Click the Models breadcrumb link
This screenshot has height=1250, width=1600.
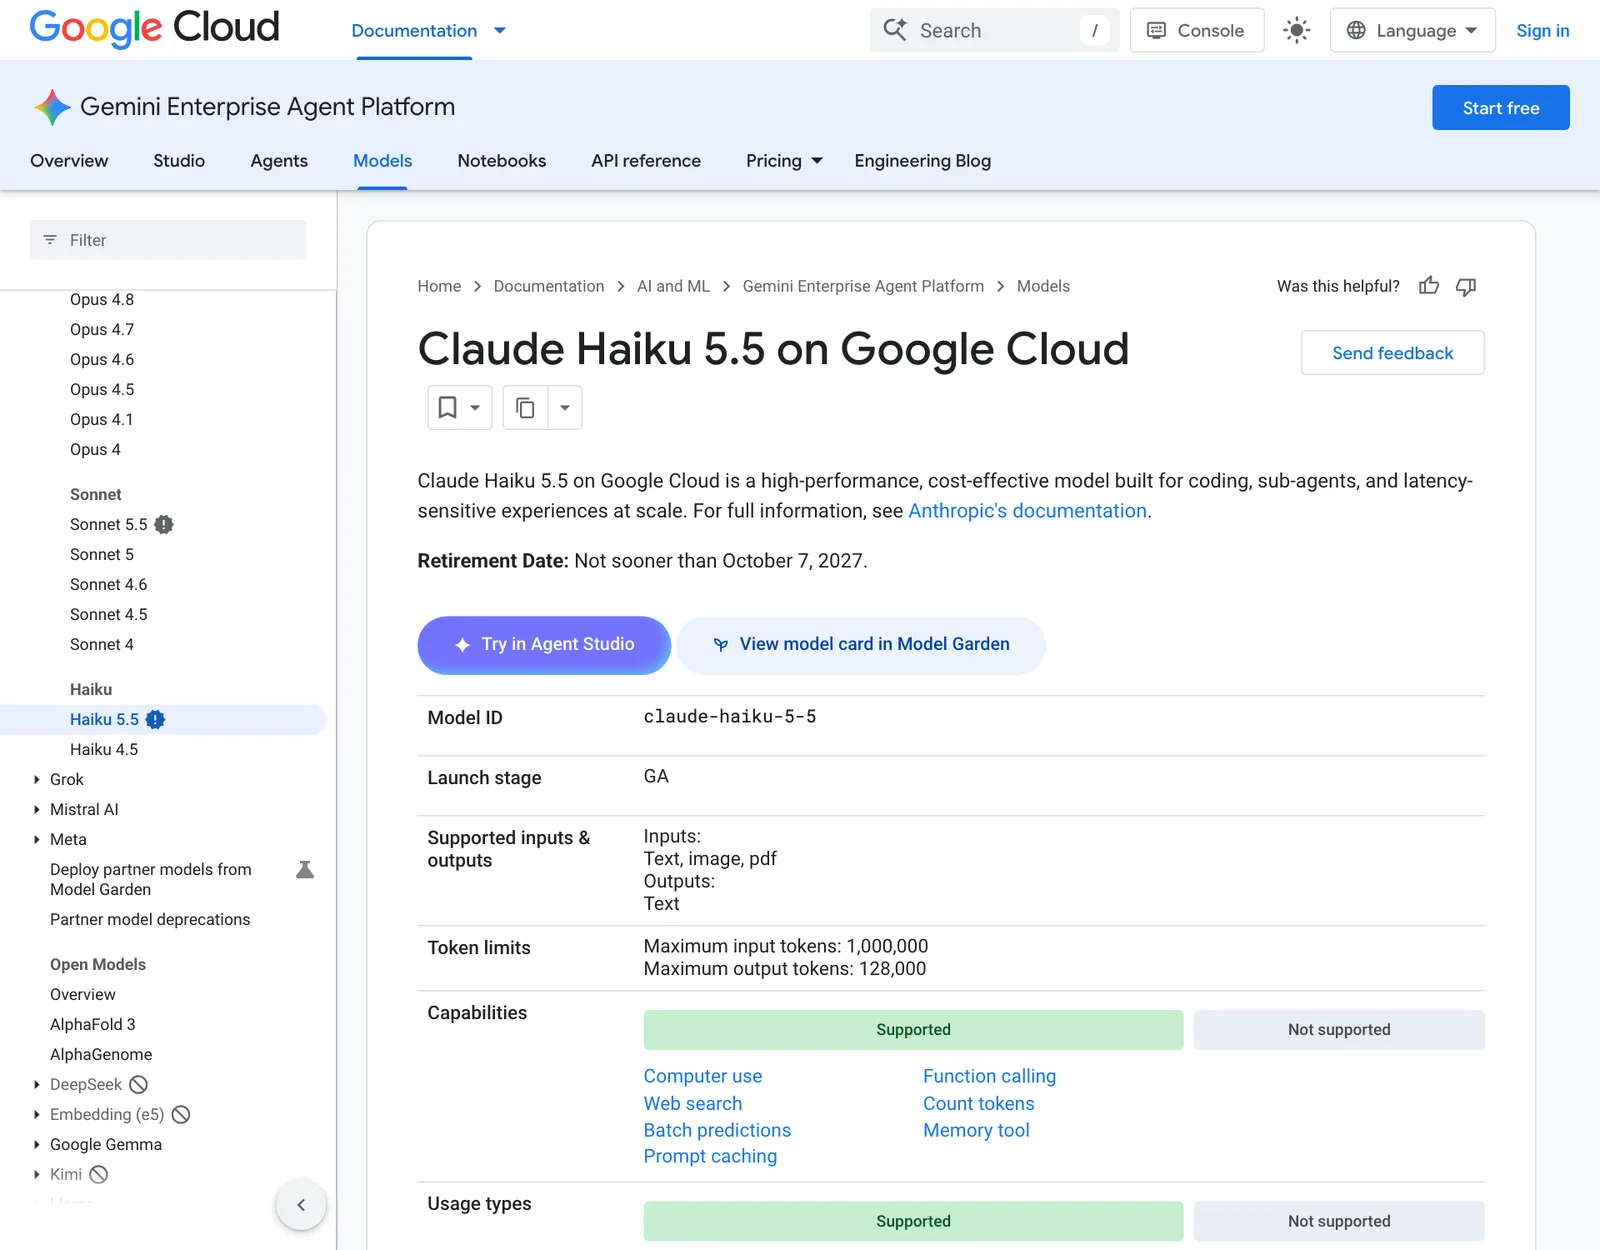click(1043, 286)
